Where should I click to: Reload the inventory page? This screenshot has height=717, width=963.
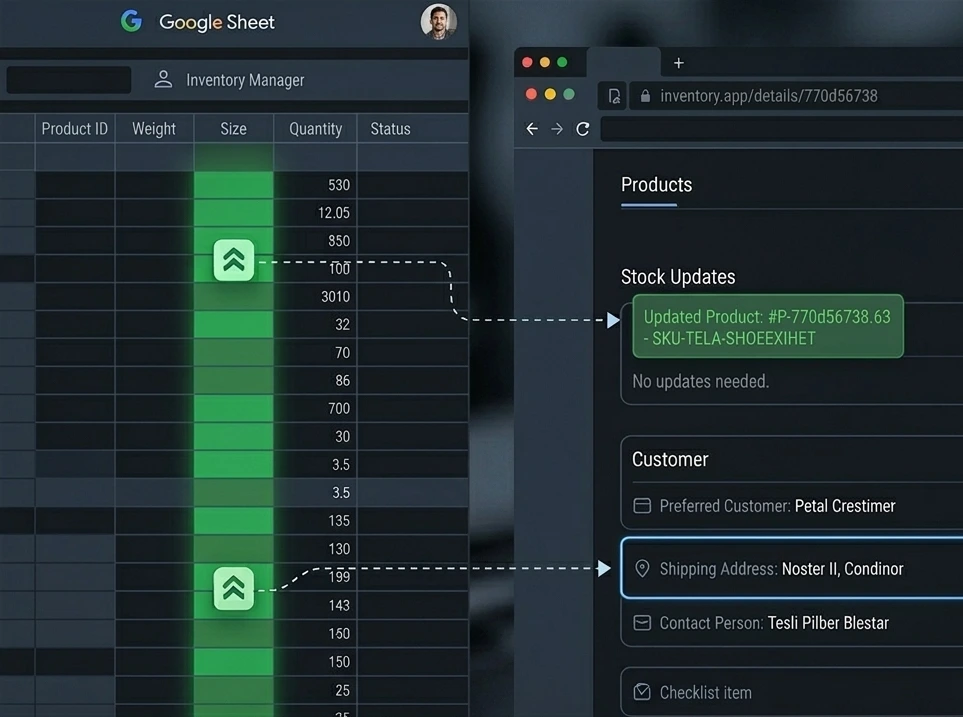pyautogui.click(x=582, y=129)
